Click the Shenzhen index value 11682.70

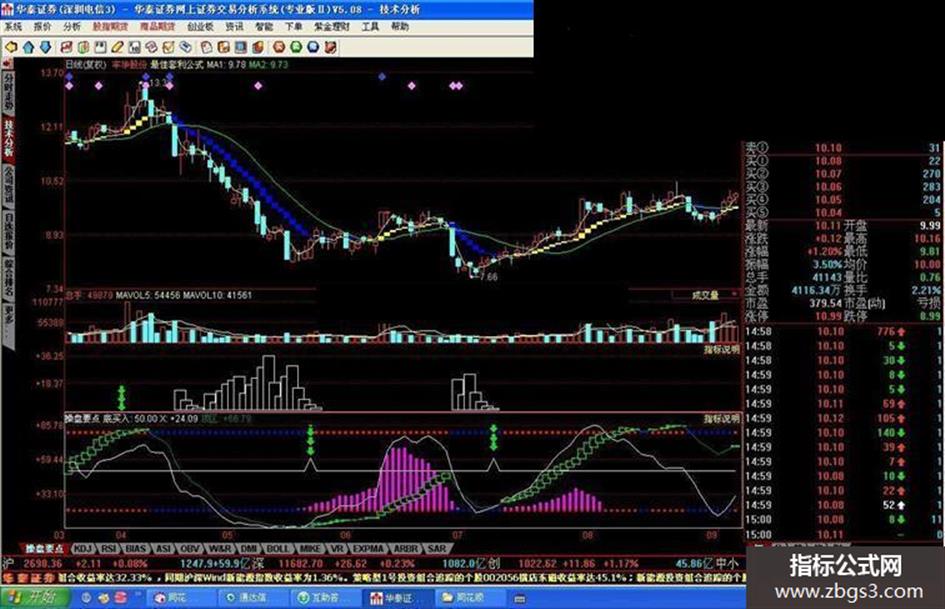point(302,564)
